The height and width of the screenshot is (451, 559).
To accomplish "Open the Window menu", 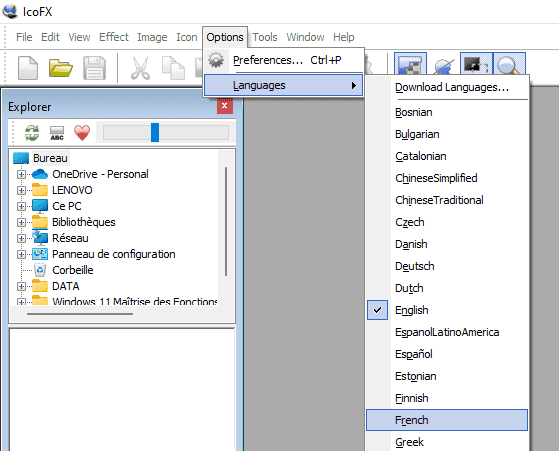I will click(306, 37).
